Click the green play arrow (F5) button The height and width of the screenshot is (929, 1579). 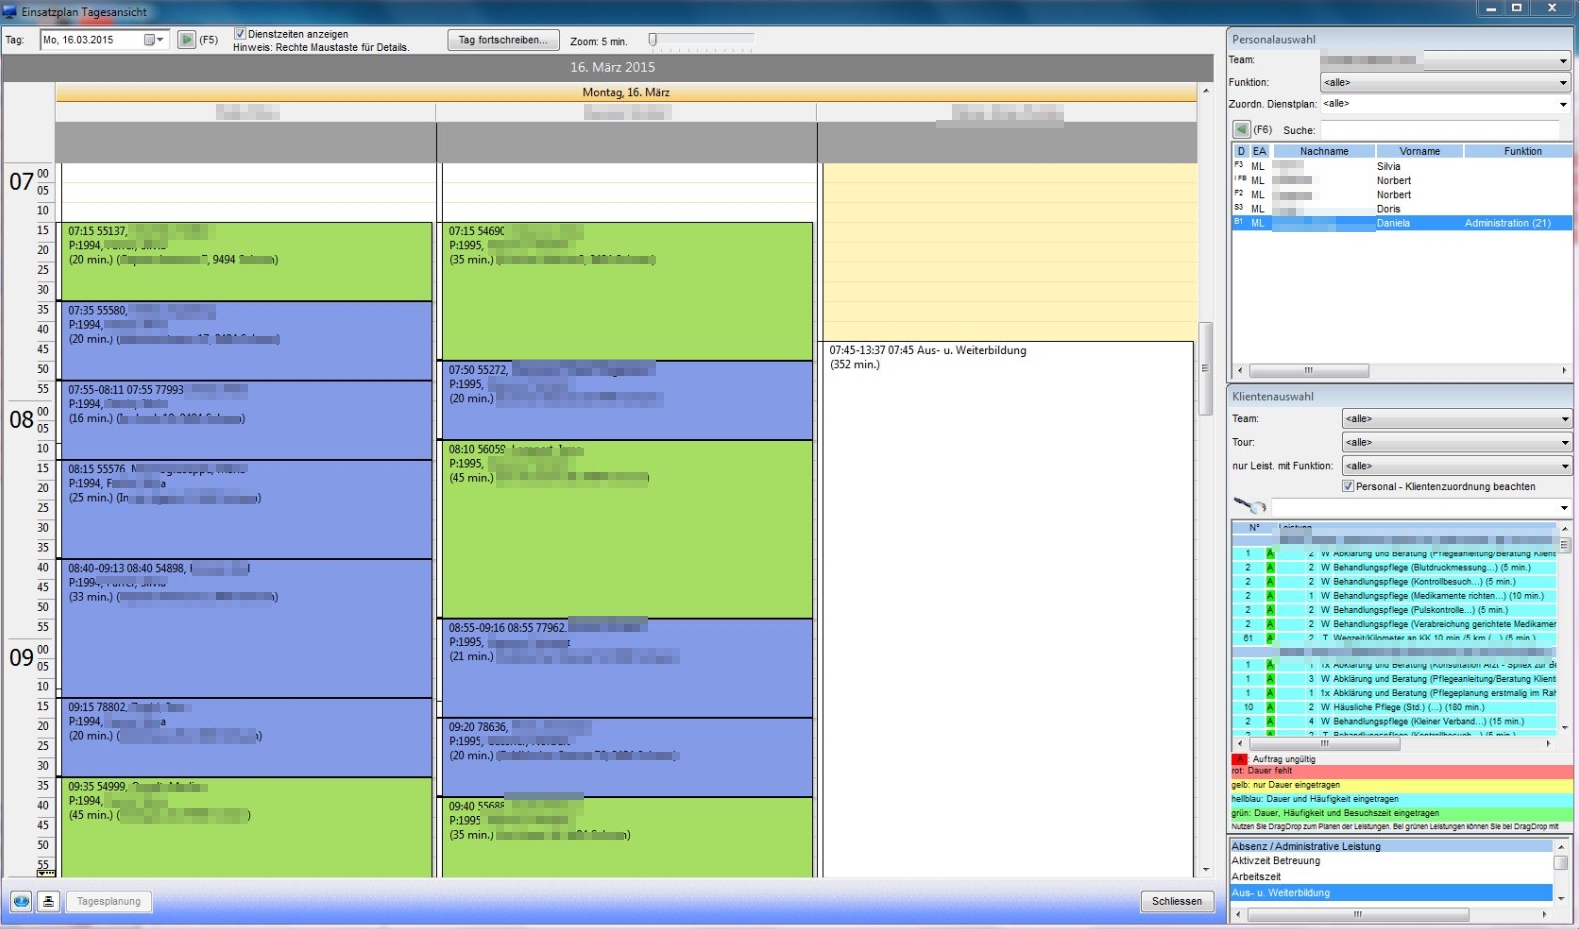point(186,40)
